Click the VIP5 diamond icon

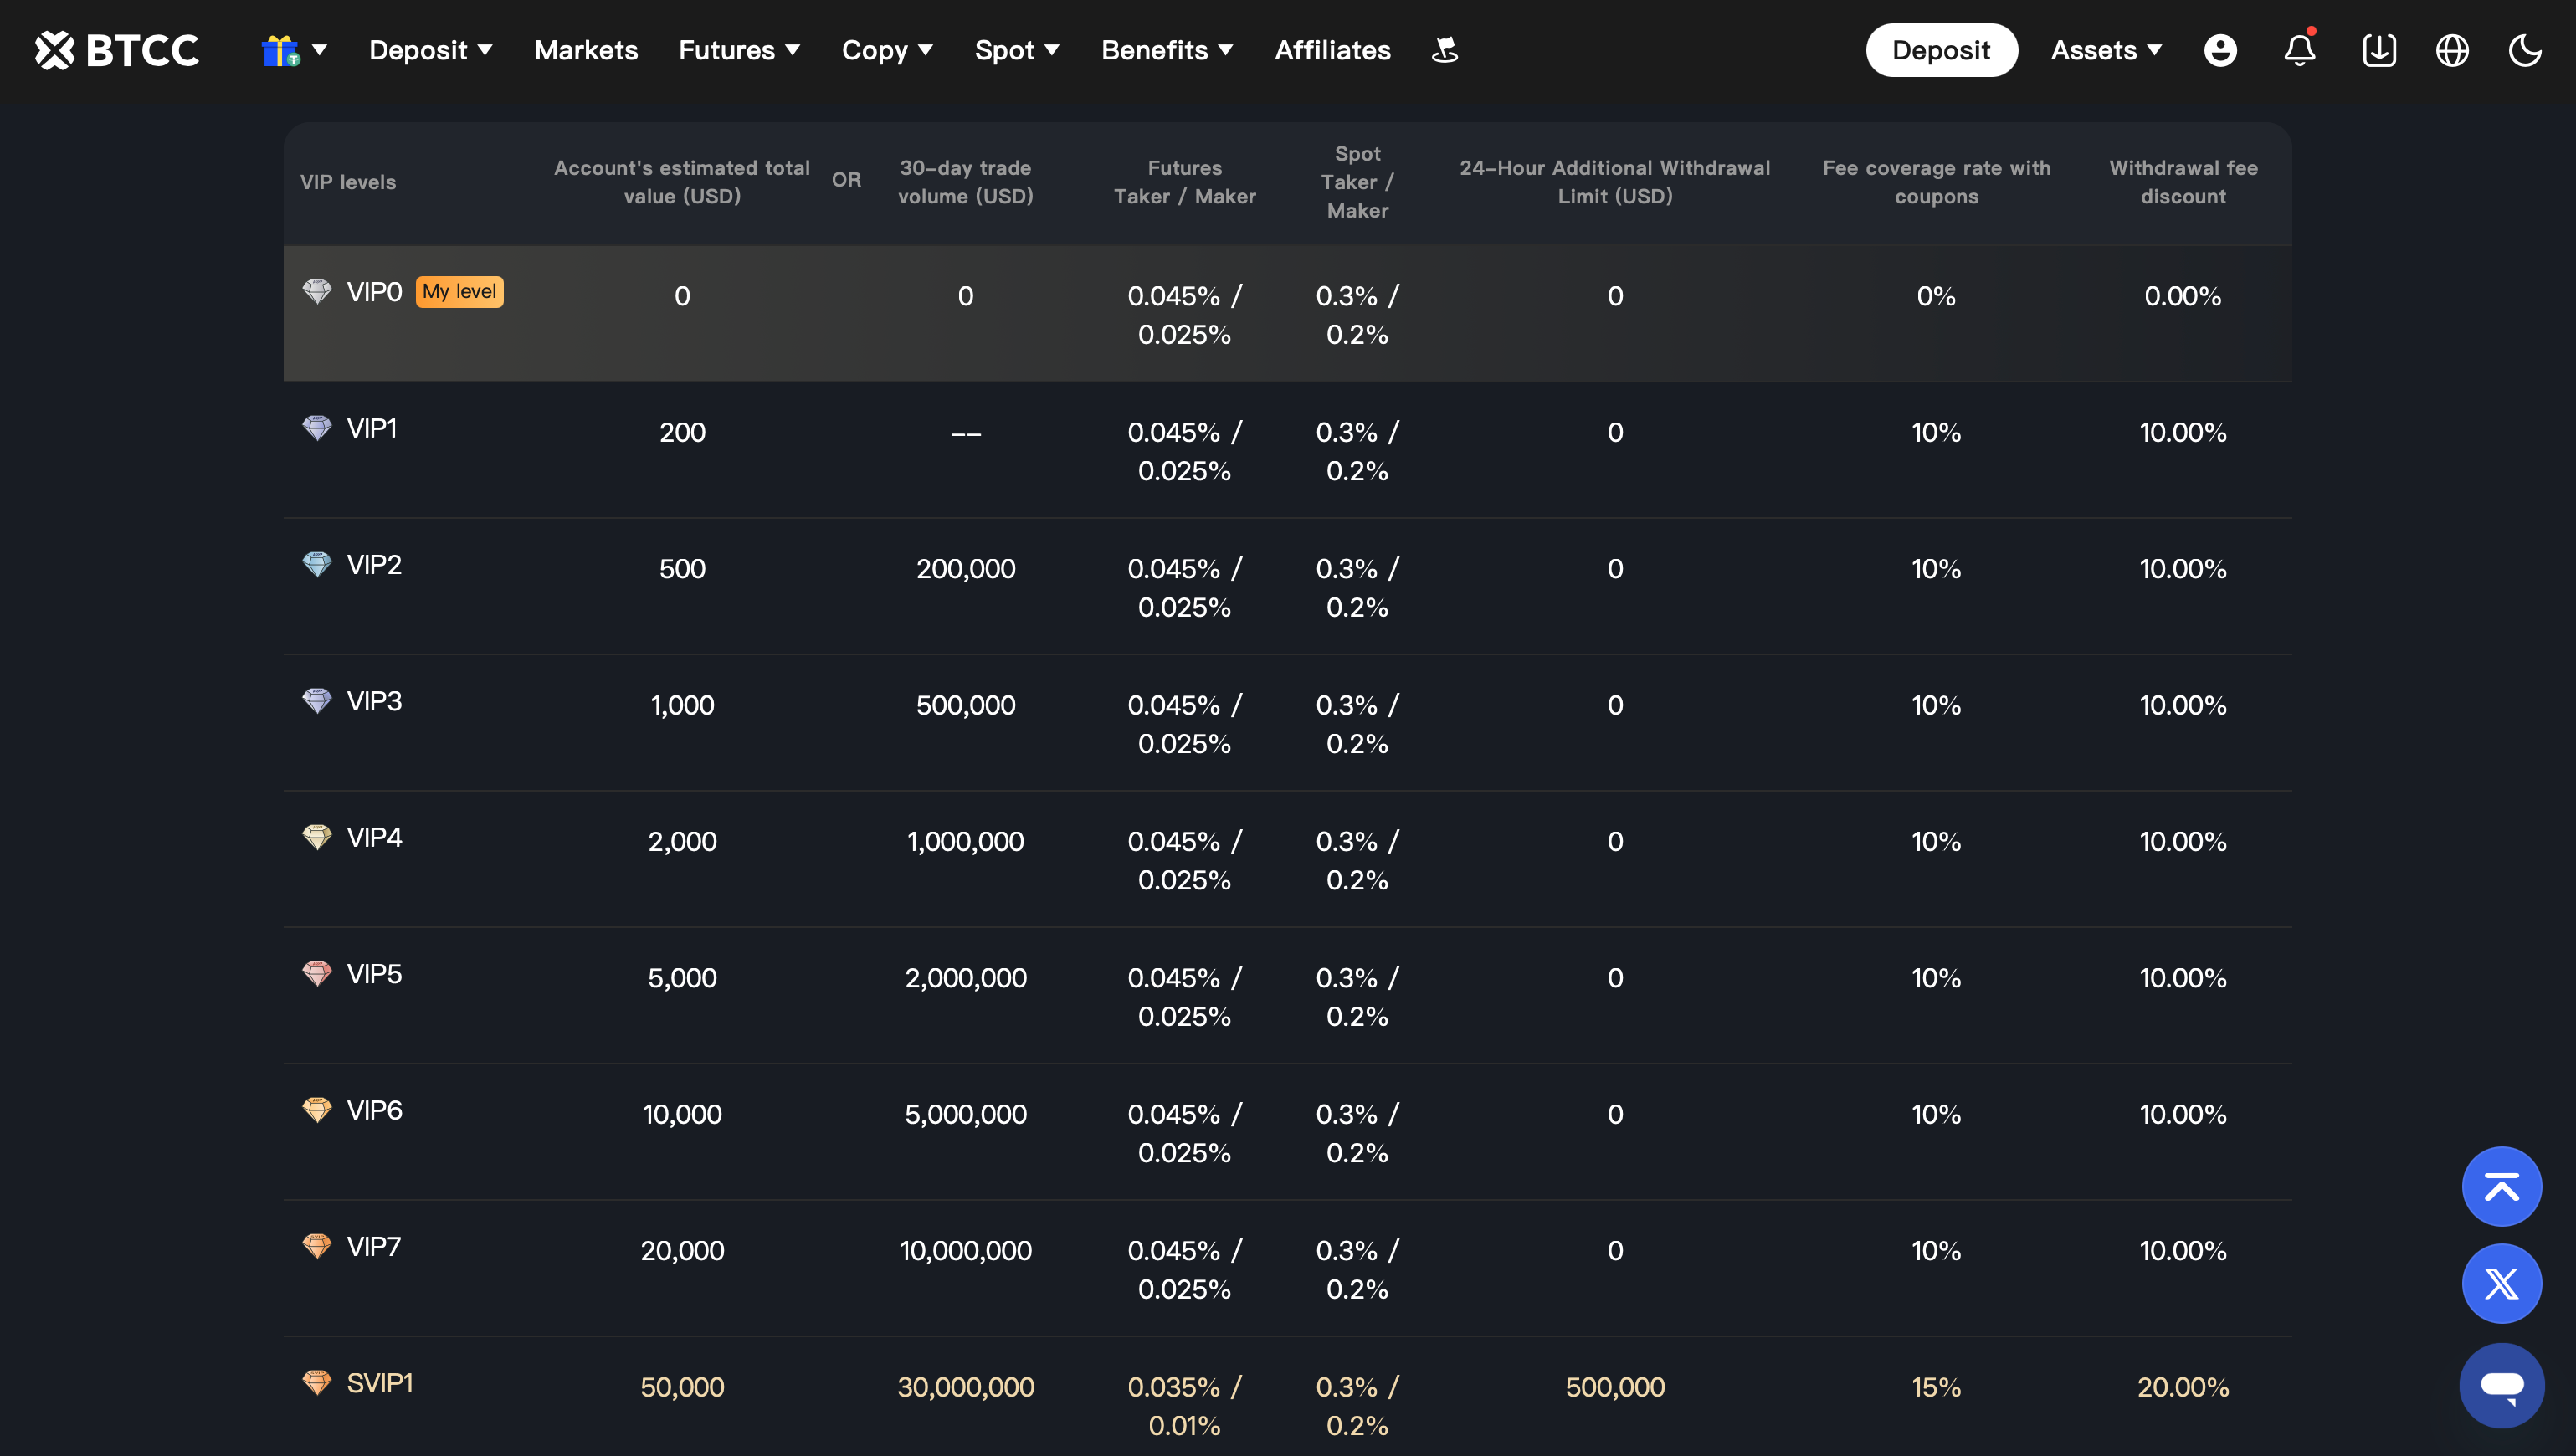(x=317, y=973)
